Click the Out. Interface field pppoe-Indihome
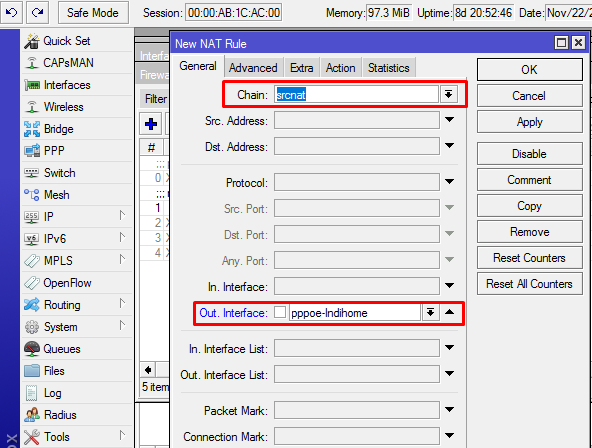This screenshot has height=448, width=592. point(355,313)
